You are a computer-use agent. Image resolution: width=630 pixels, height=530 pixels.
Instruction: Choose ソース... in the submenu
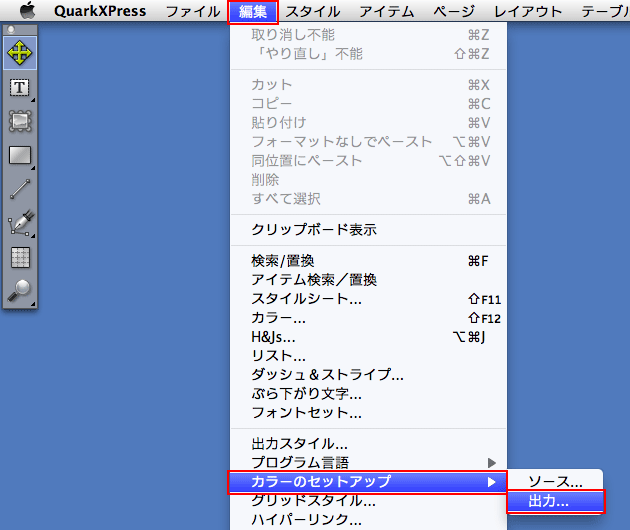coord(555,481)
